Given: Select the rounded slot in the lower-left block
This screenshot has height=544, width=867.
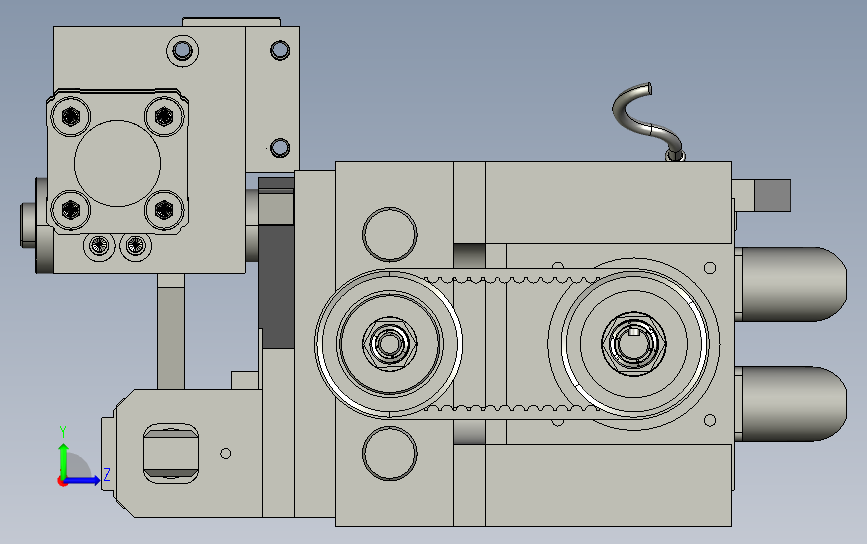Looking at the screenshot, I should tap(171, 453).
